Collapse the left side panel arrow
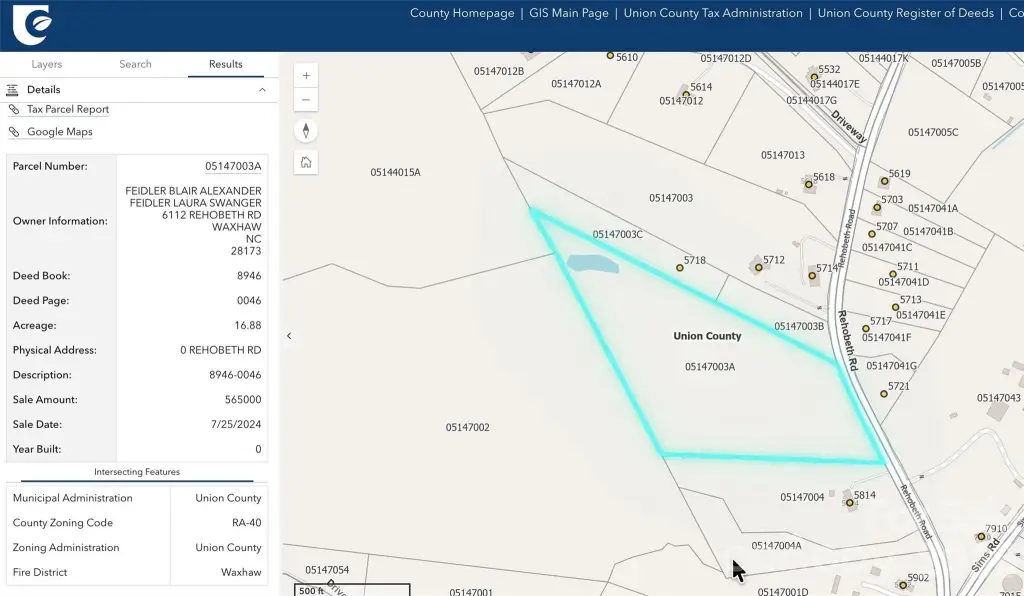The image size is (1024, 596). point(289,336)
